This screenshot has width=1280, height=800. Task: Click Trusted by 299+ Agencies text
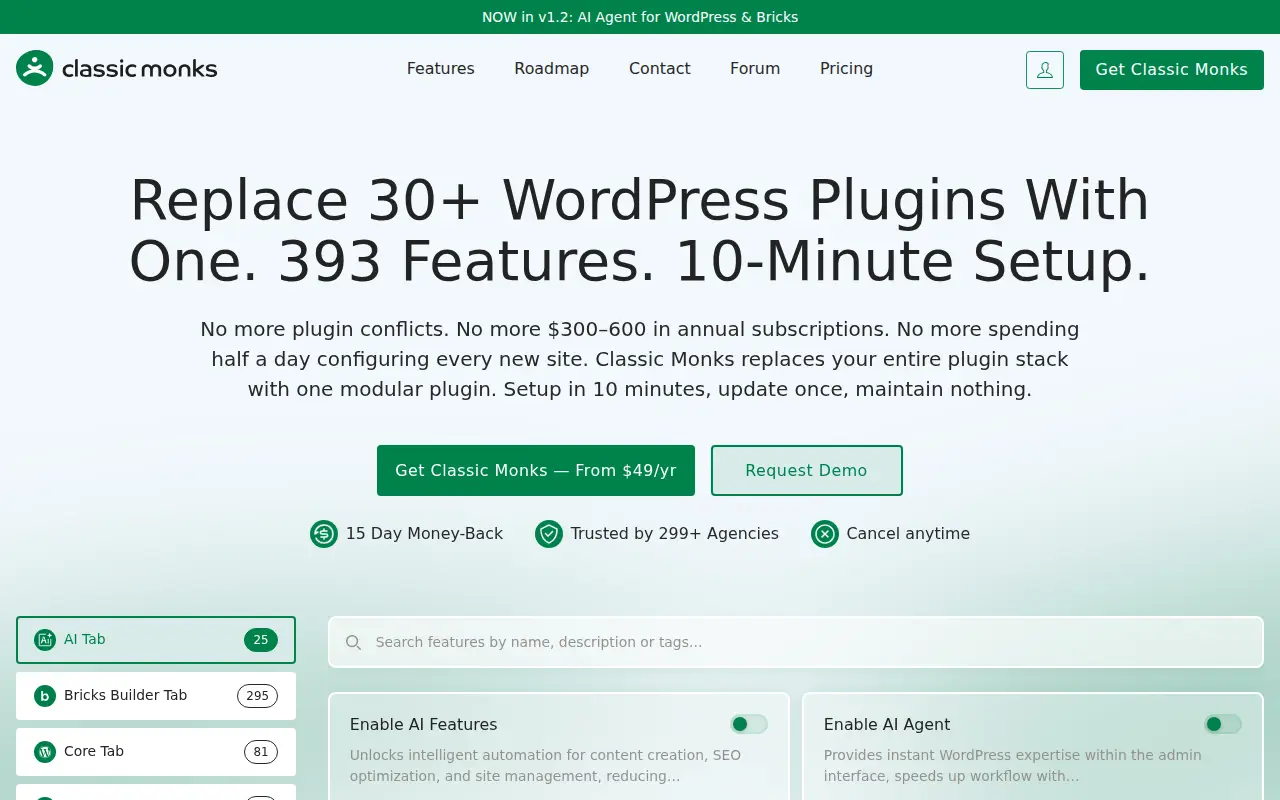click(675, 534)
